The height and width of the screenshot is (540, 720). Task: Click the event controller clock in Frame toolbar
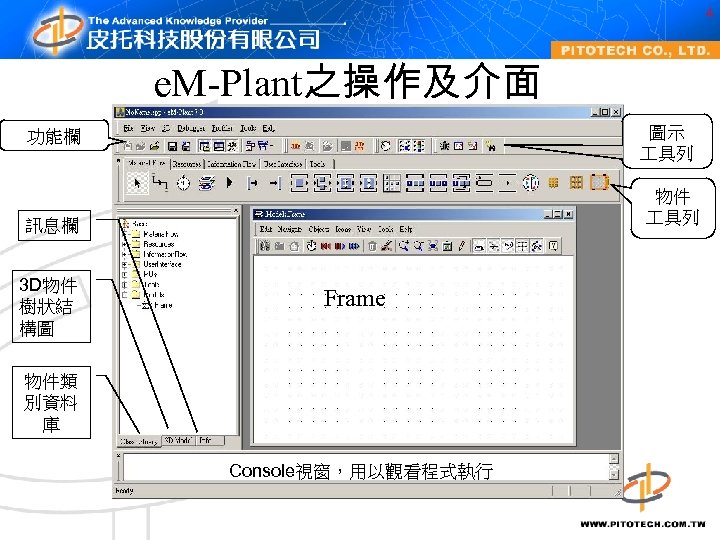[311, 246]
